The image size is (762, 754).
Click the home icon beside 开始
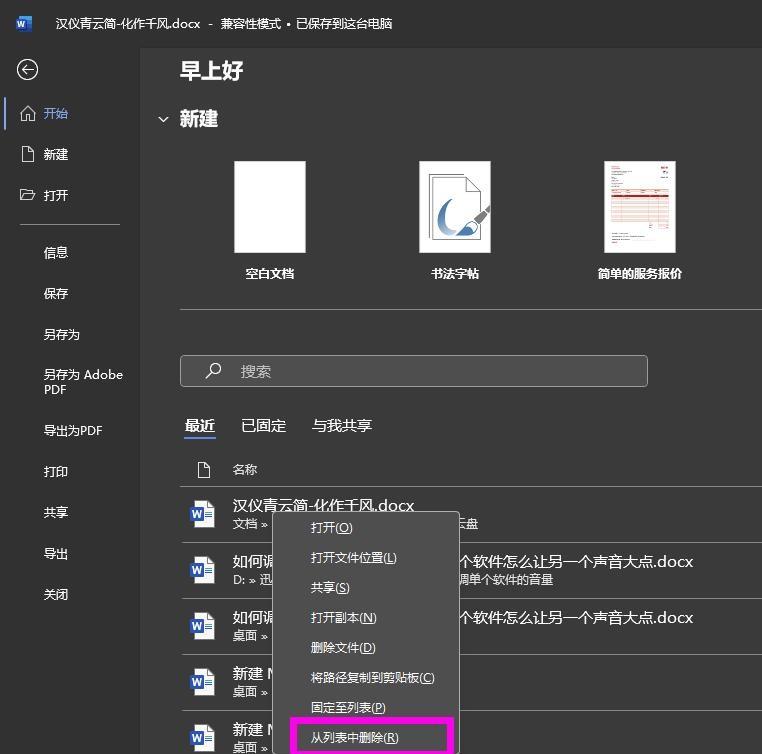(28, 113)
